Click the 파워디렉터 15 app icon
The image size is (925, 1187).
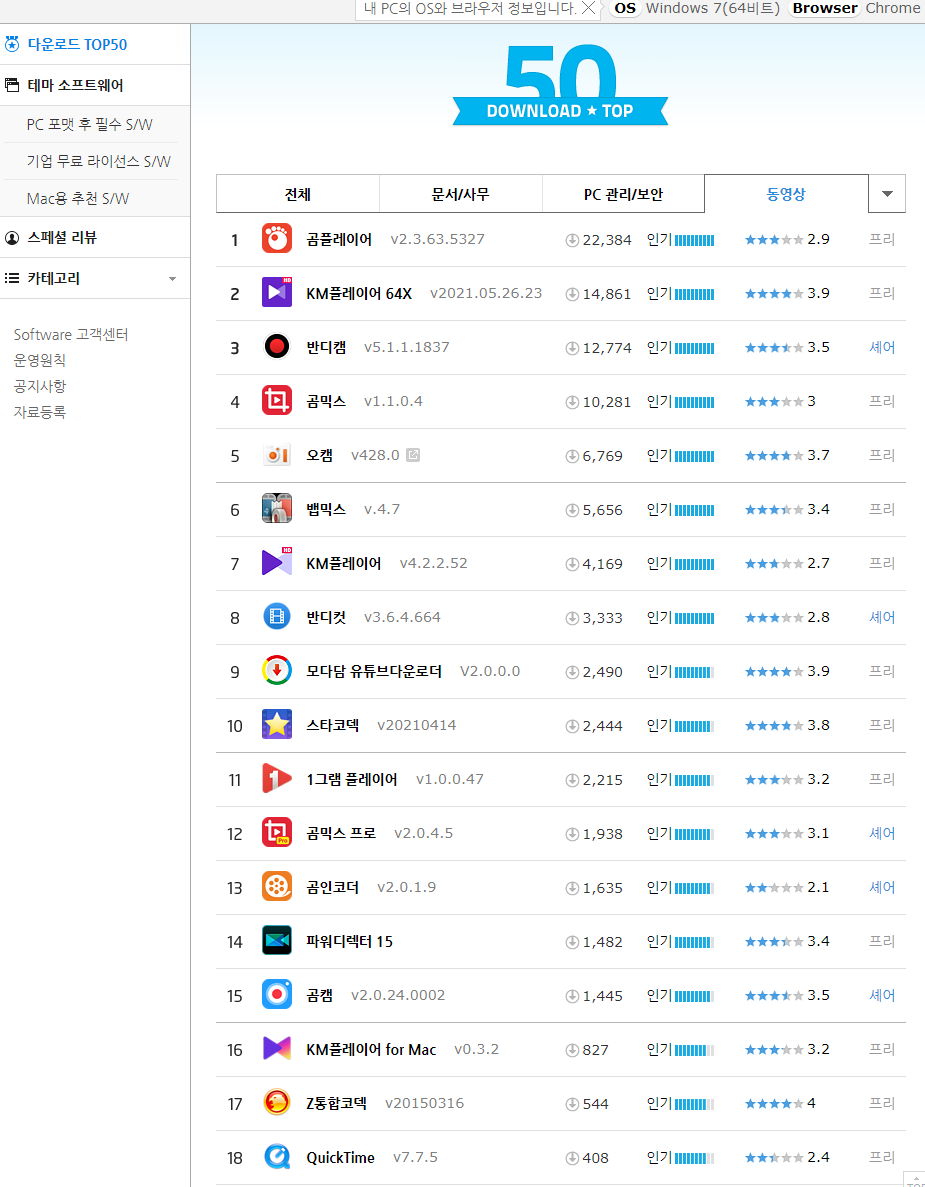click(x=276, y=941)
